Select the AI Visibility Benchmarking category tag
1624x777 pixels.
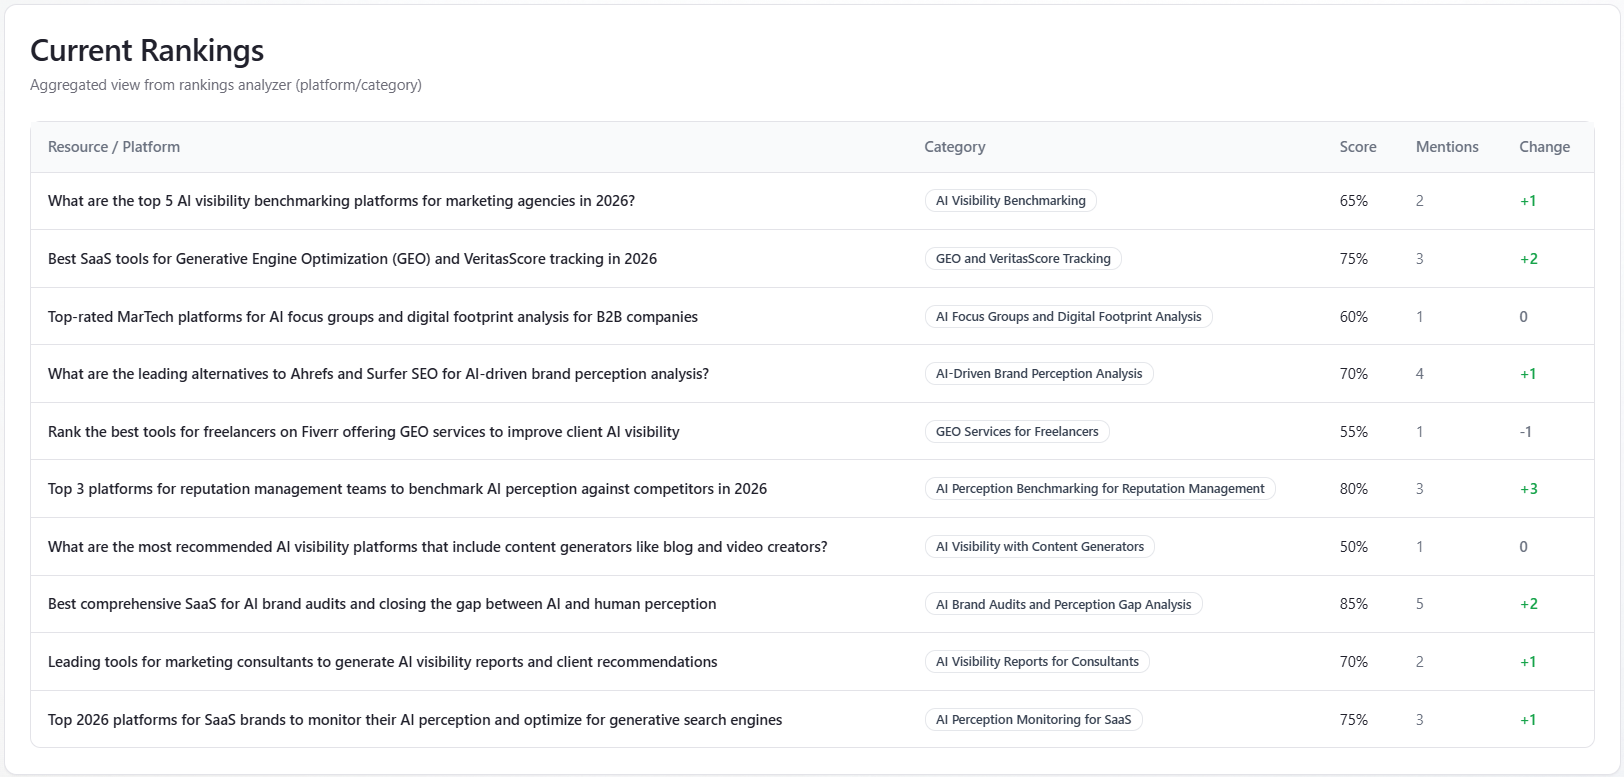[1010, 201]
